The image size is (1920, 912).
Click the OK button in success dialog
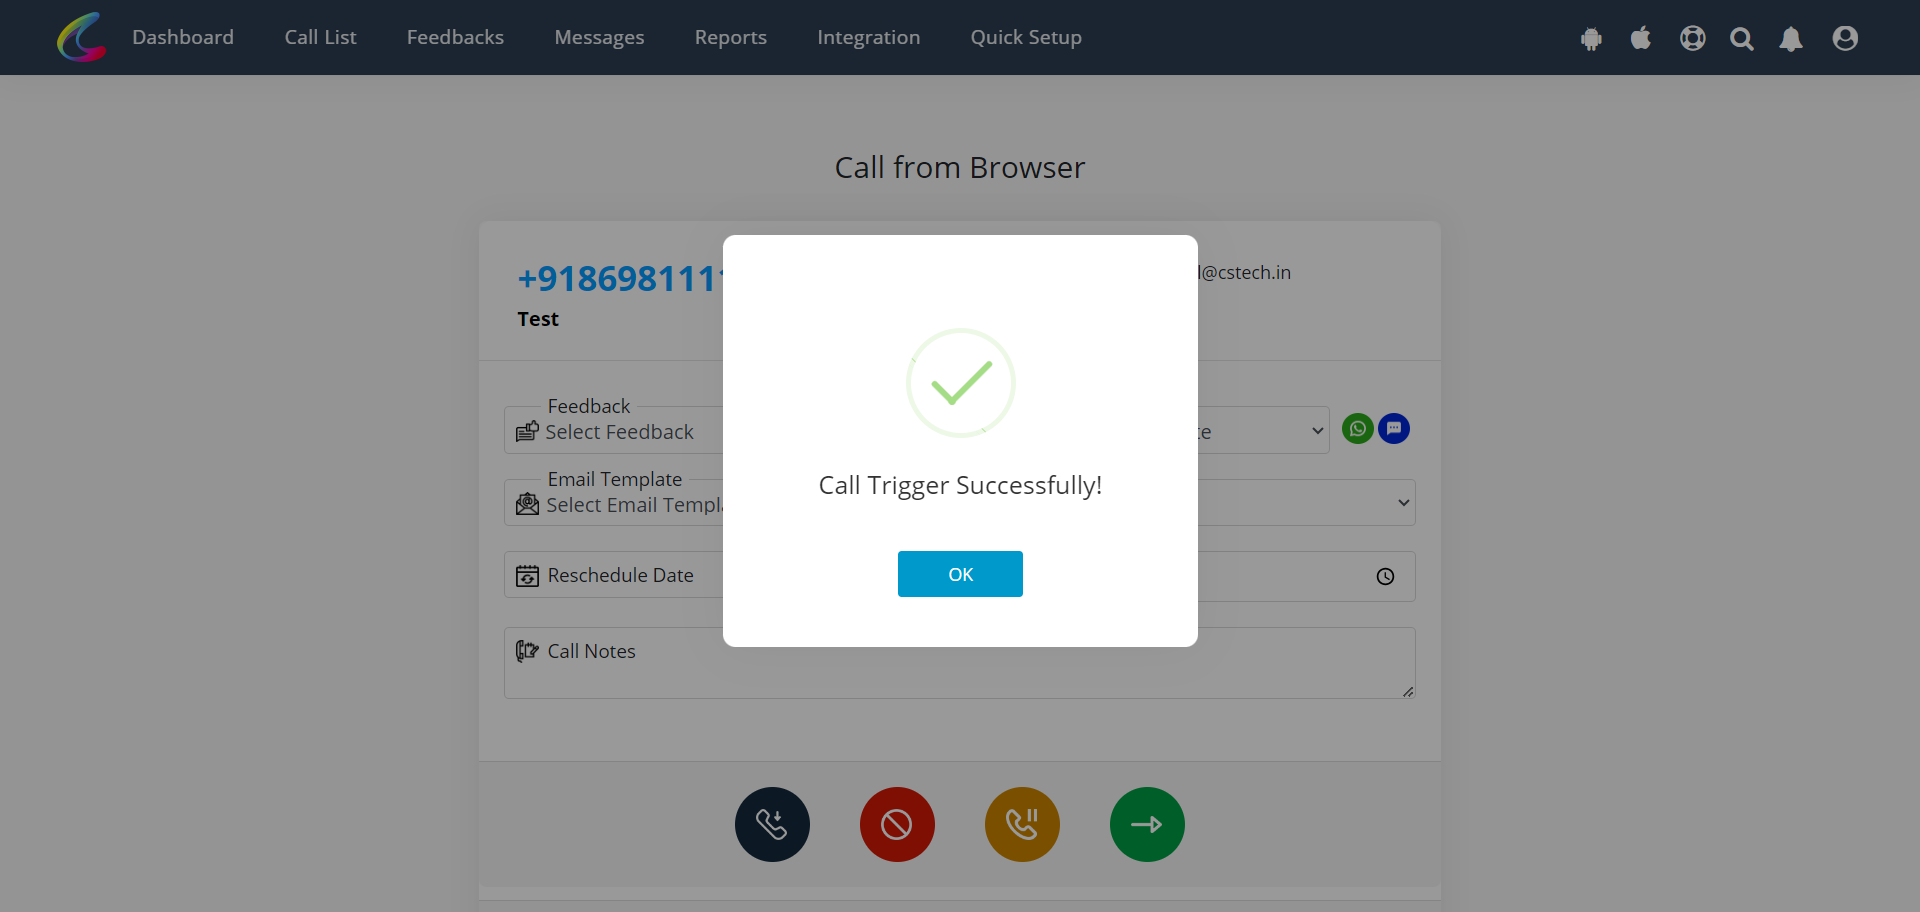tap(960, 574)
